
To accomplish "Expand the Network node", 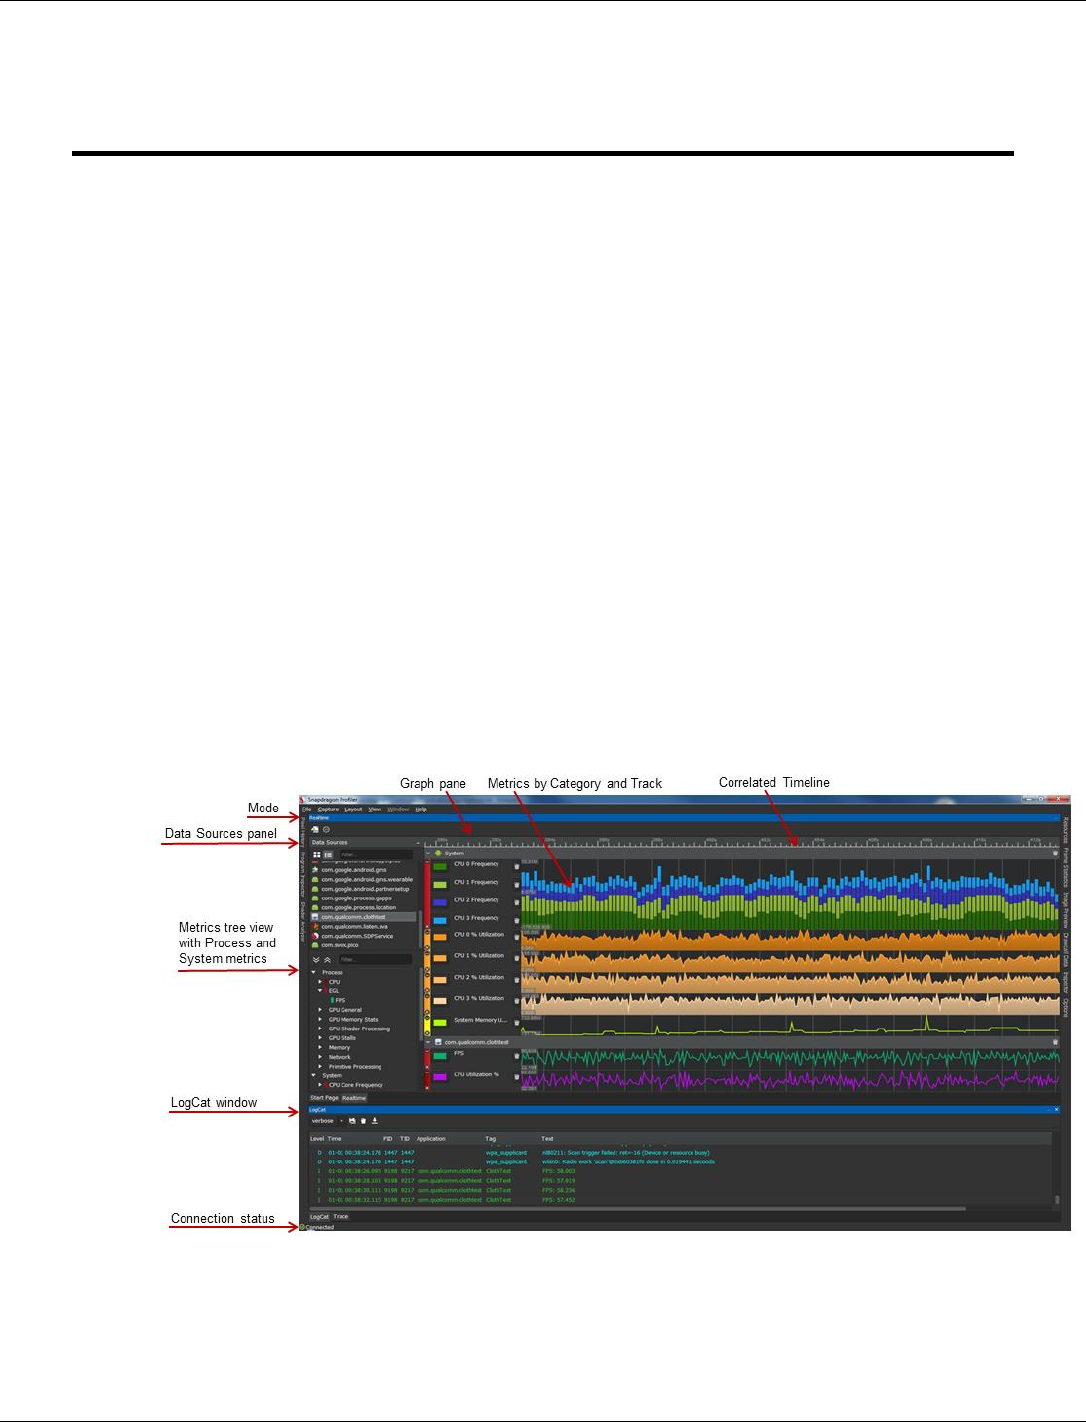I will [x=320, y=1057].
